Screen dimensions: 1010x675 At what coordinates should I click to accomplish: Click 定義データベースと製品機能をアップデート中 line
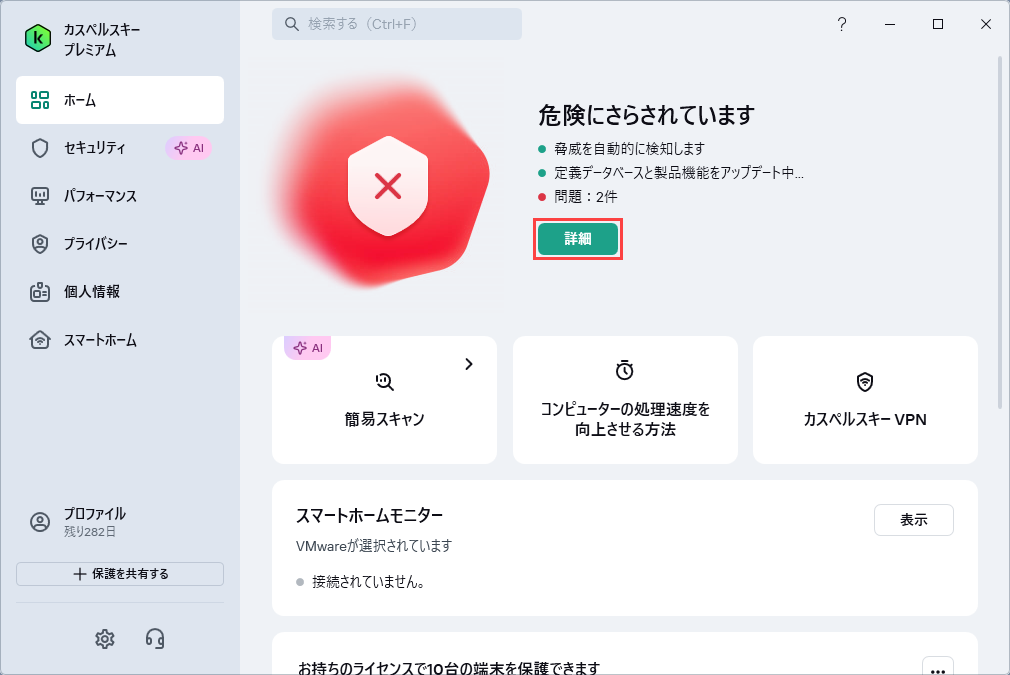point(671,173)
